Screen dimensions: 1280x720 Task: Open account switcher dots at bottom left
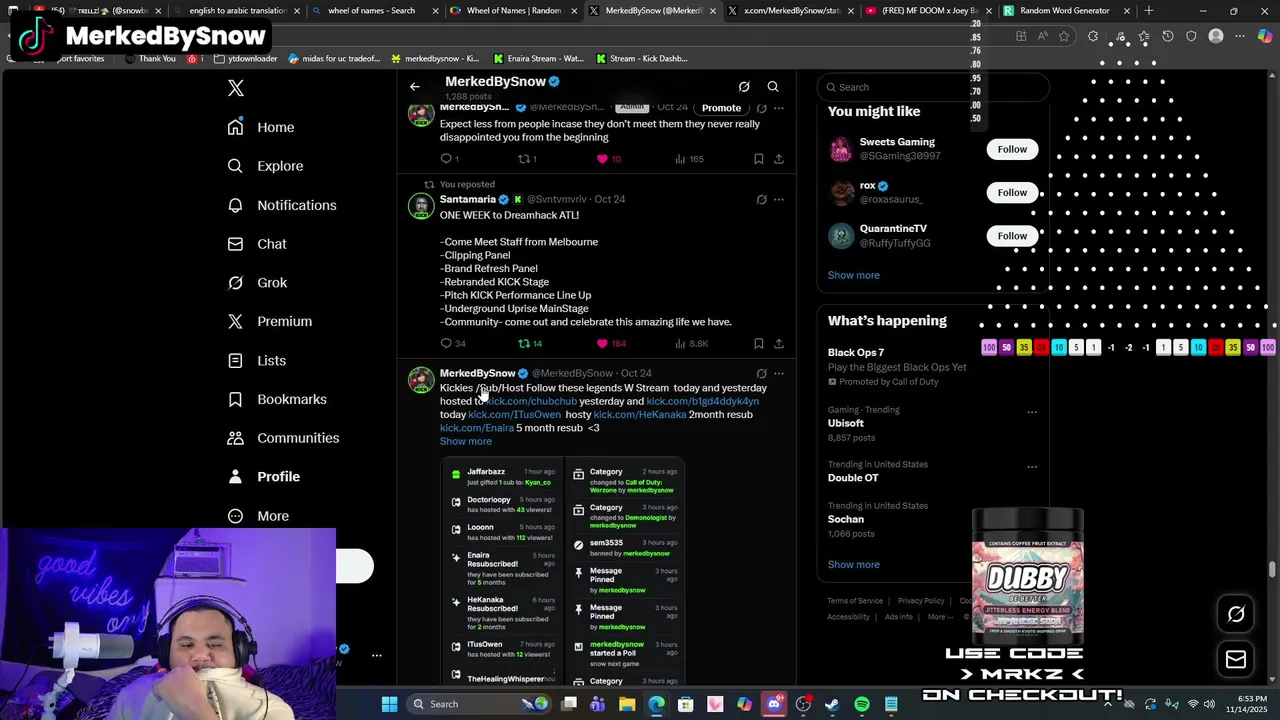[377, 655]
